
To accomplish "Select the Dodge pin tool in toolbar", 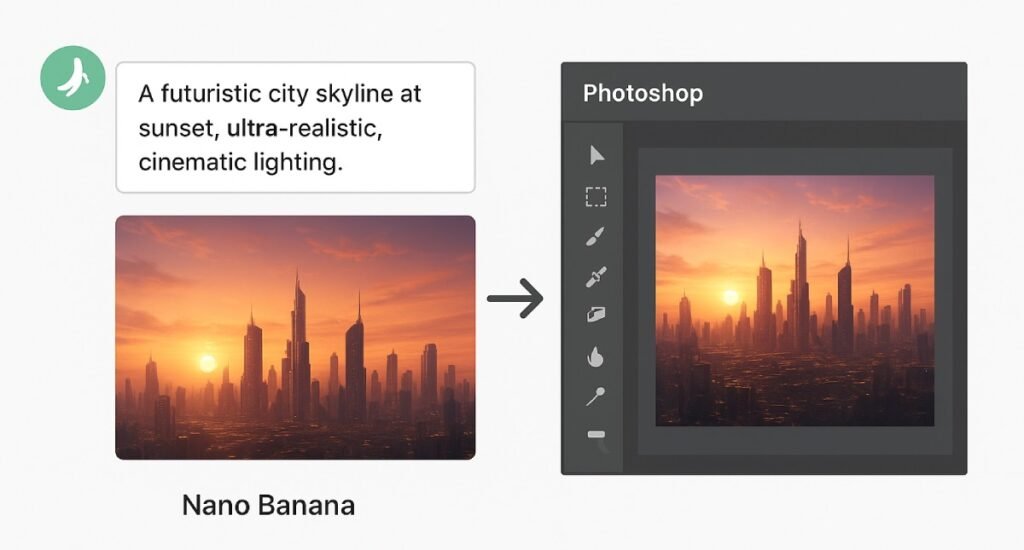I will coord(595,396).
